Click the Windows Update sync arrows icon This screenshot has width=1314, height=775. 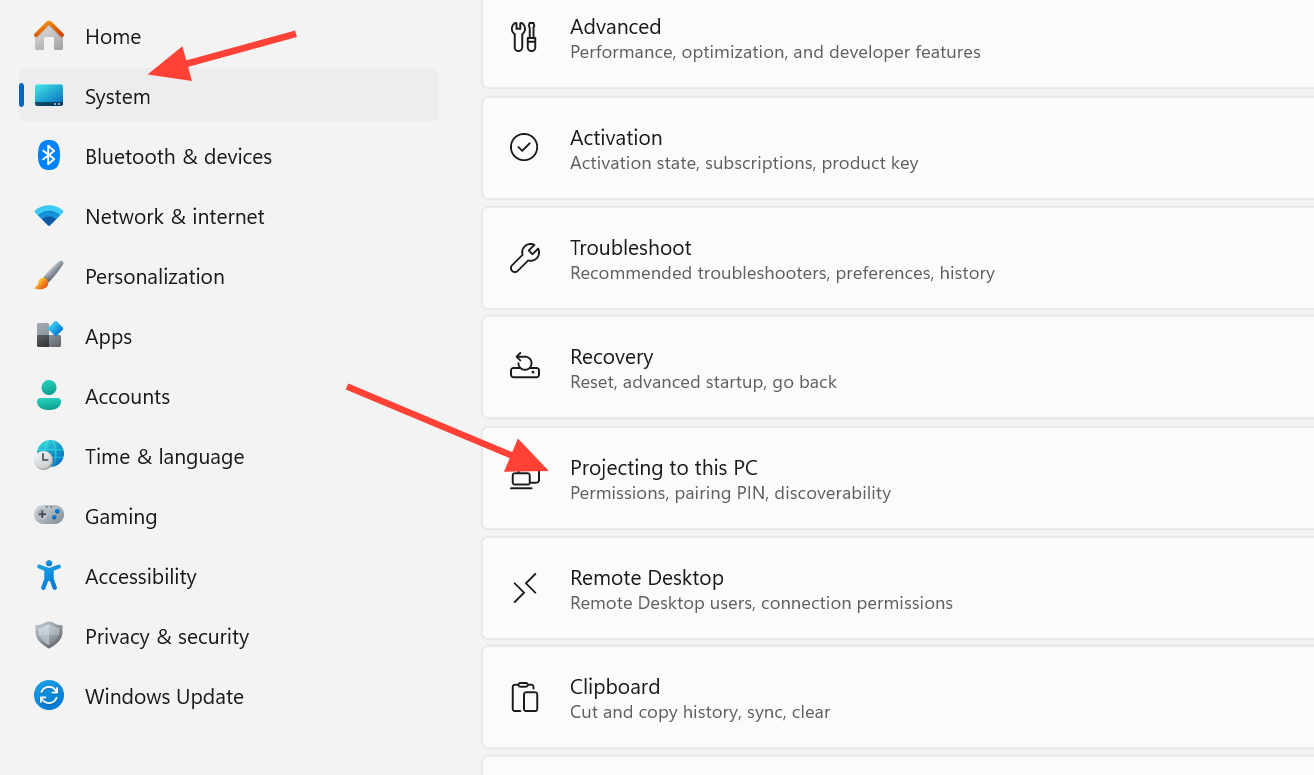pyautogui.click(x=48, y=696)
